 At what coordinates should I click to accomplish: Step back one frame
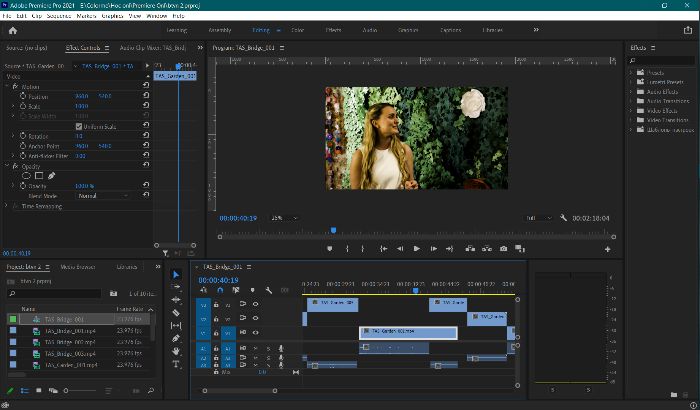(x=400, y=249)
